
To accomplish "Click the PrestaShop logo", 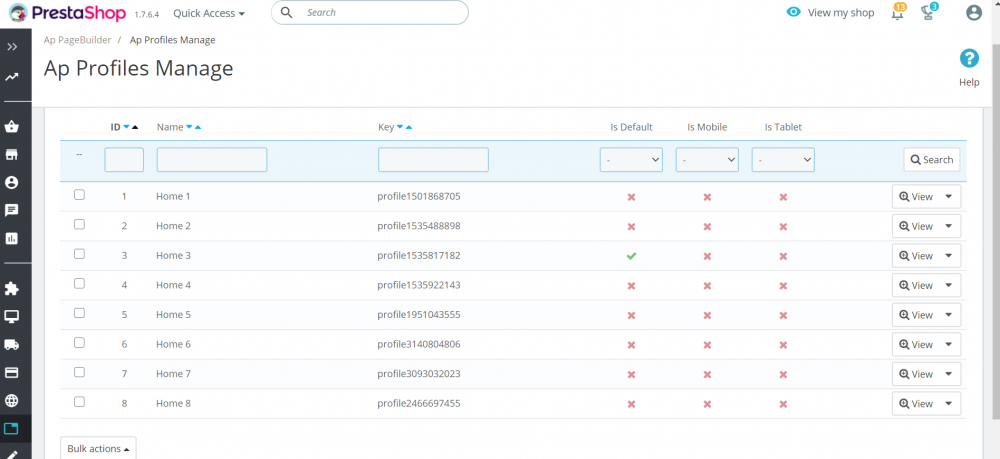I will (x=67, y=12).
